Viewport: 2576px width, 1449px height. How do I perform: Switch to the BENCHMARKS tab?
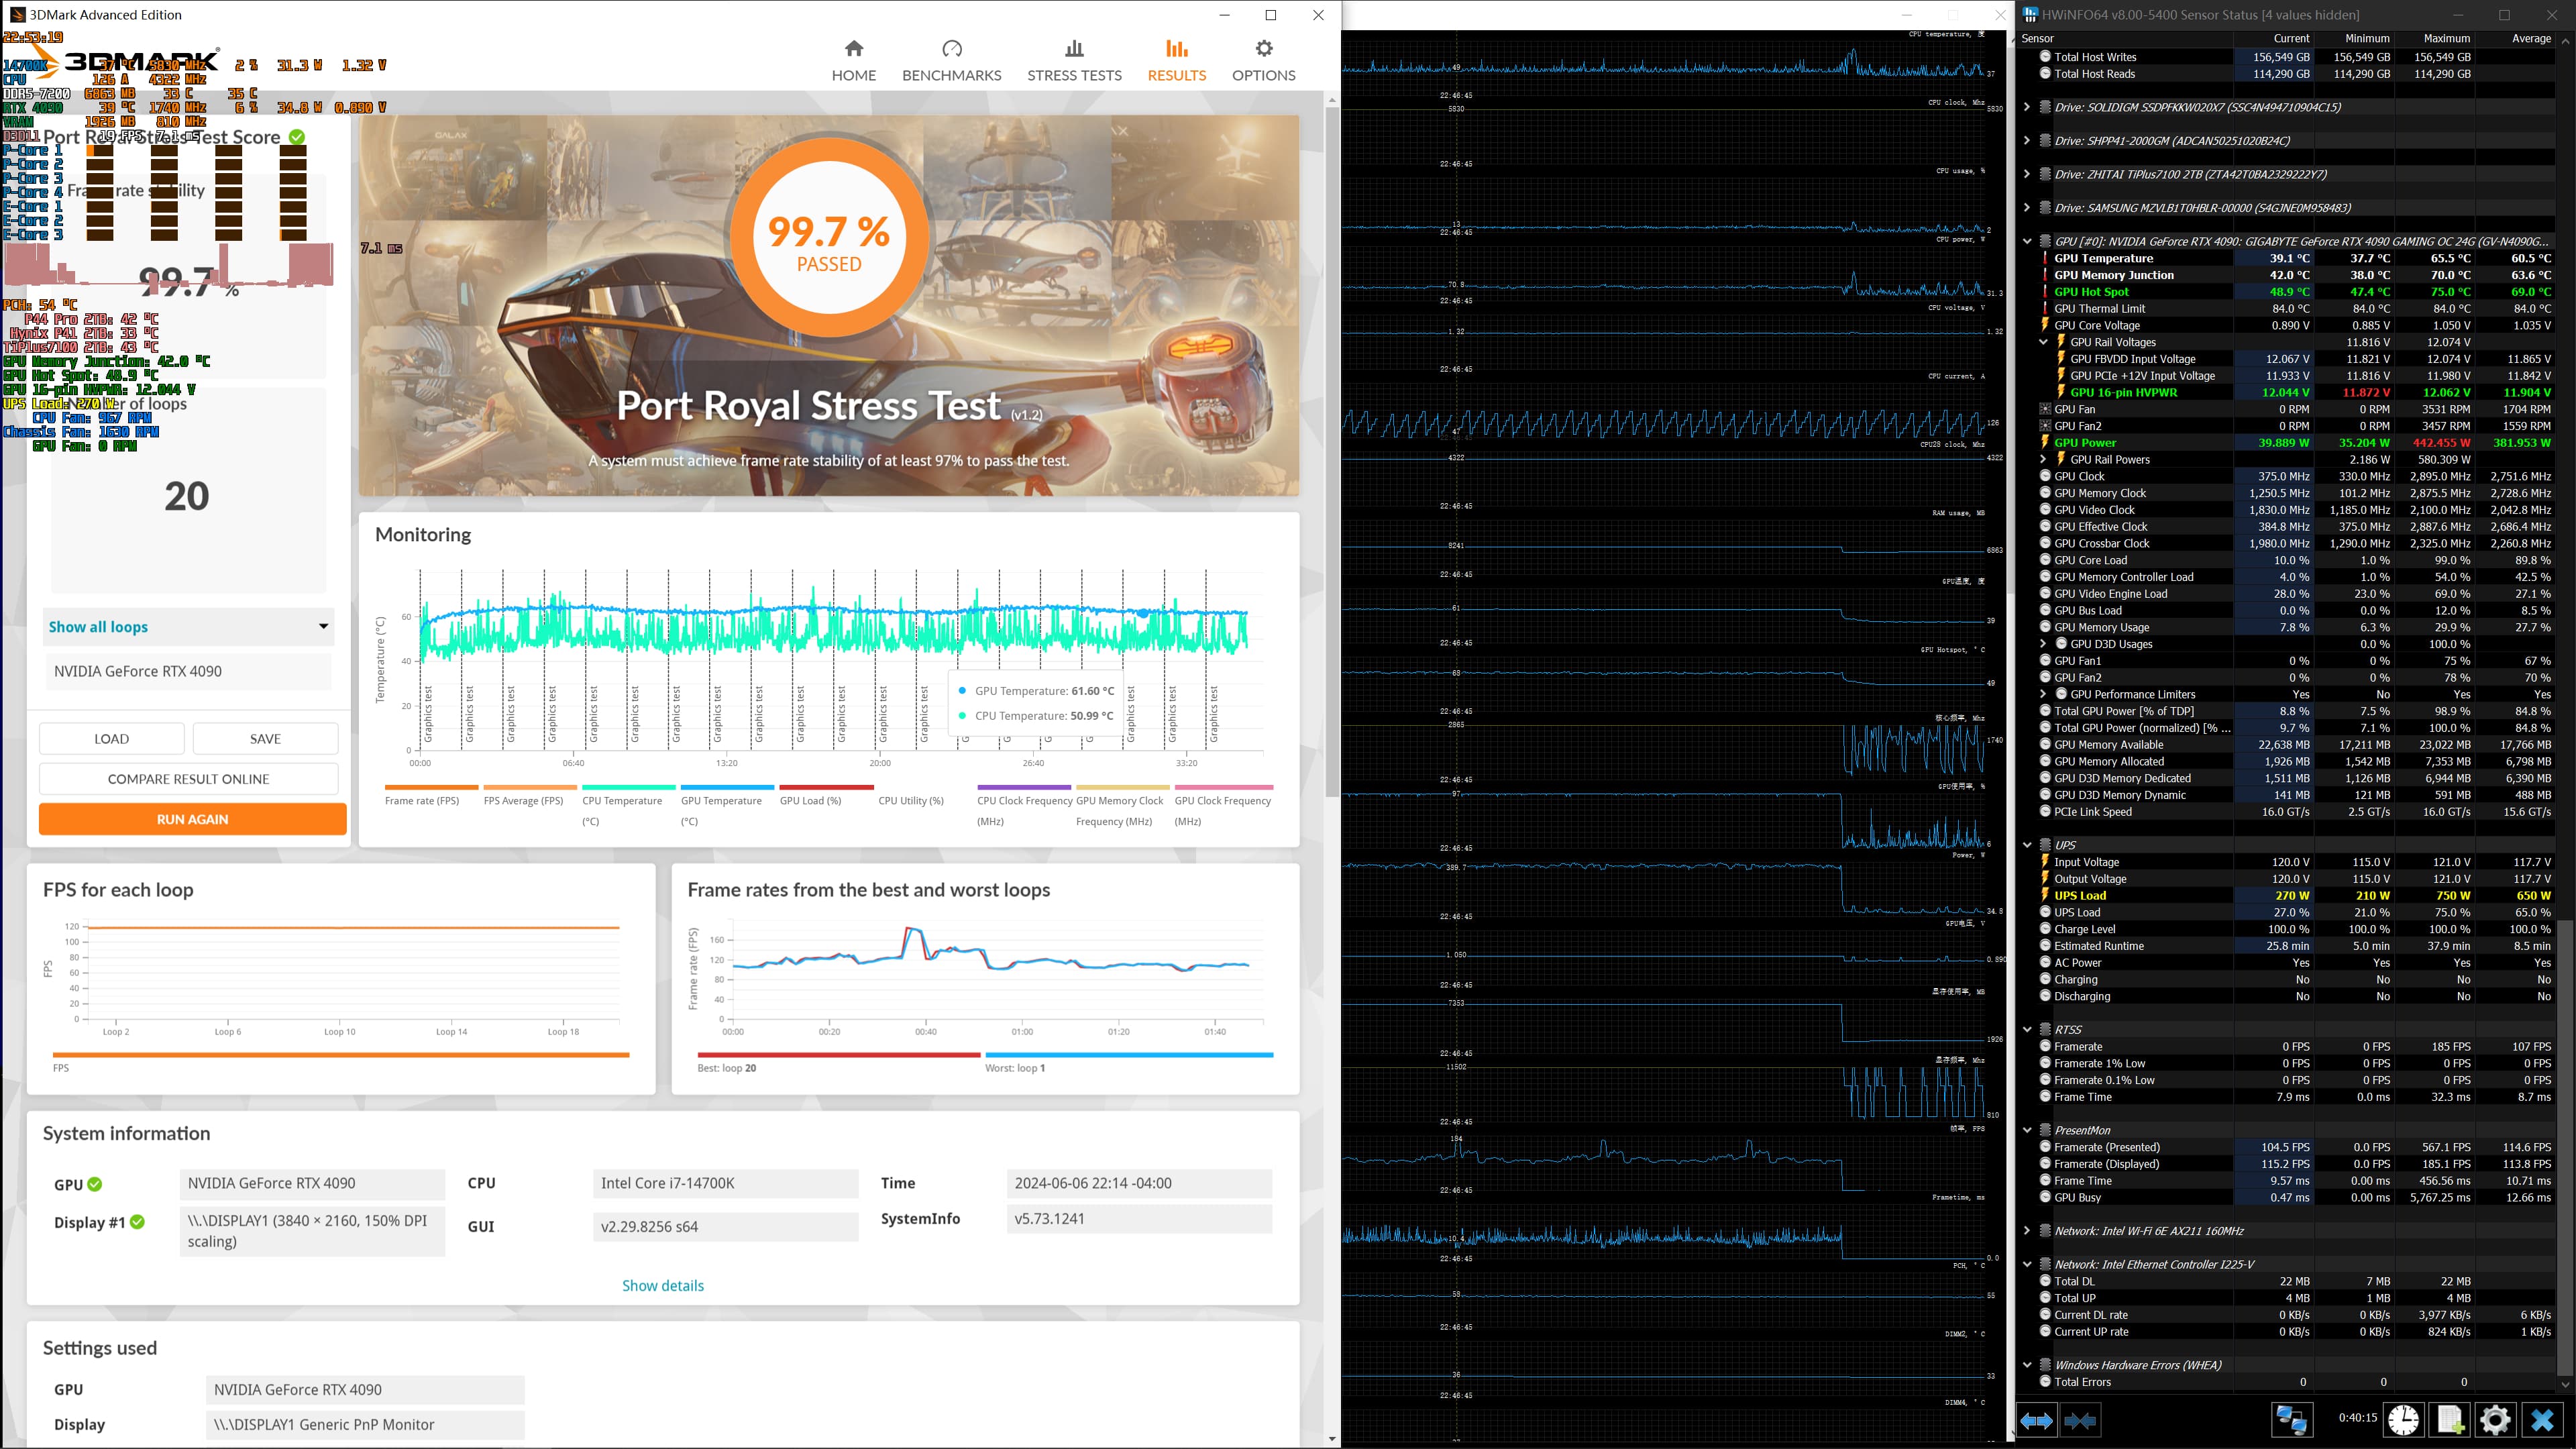pos(951,60)
